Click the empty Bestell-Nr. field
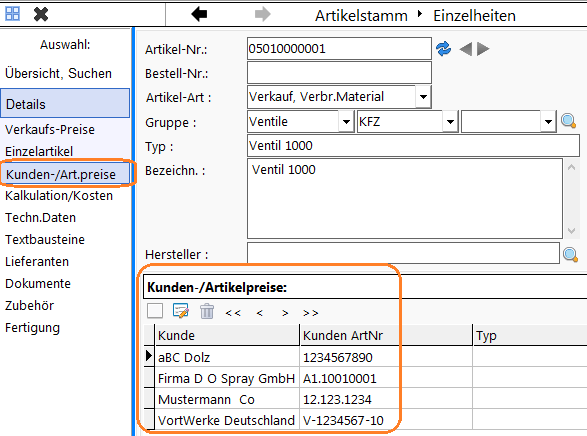This screenshot has width=587, height=436. tap(339, 73)
